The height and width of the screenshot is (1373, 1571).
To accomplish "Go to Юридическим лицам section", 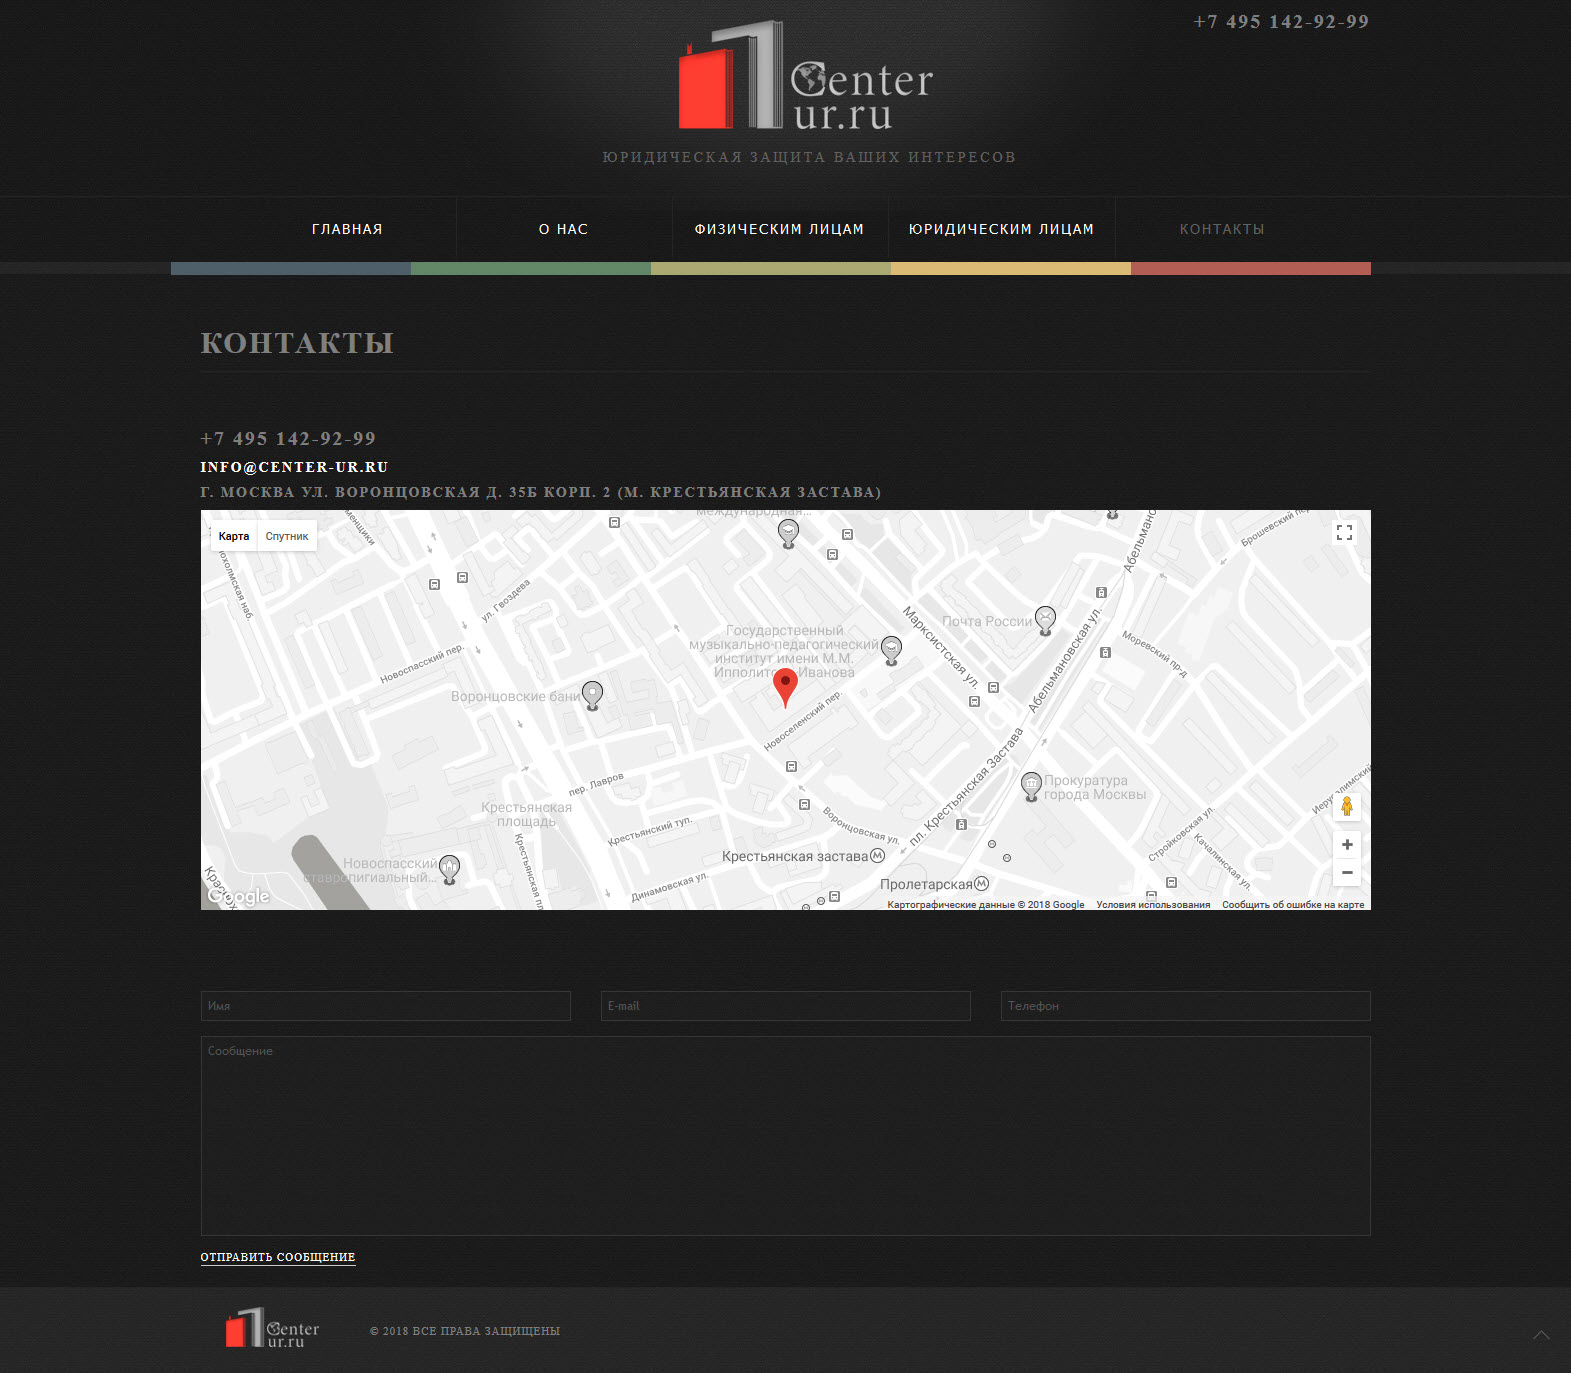I will pyautogui.click(x=1001, y=229).
